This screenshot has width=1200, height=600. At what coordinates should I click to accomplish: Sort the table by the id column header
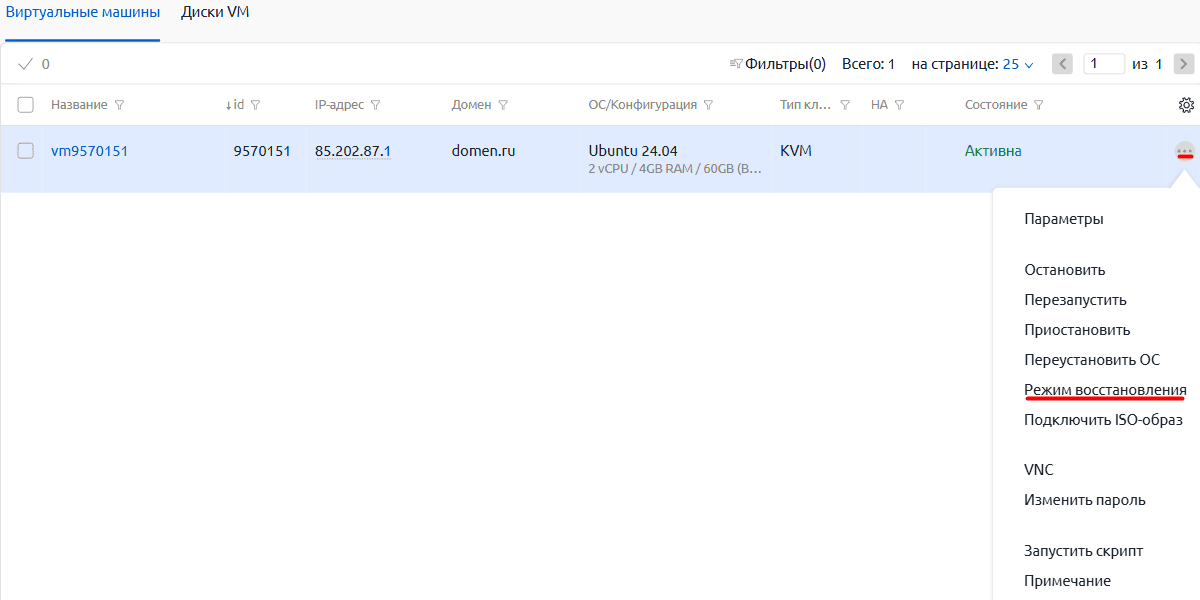pyautogui.click(x=236, y=105)
